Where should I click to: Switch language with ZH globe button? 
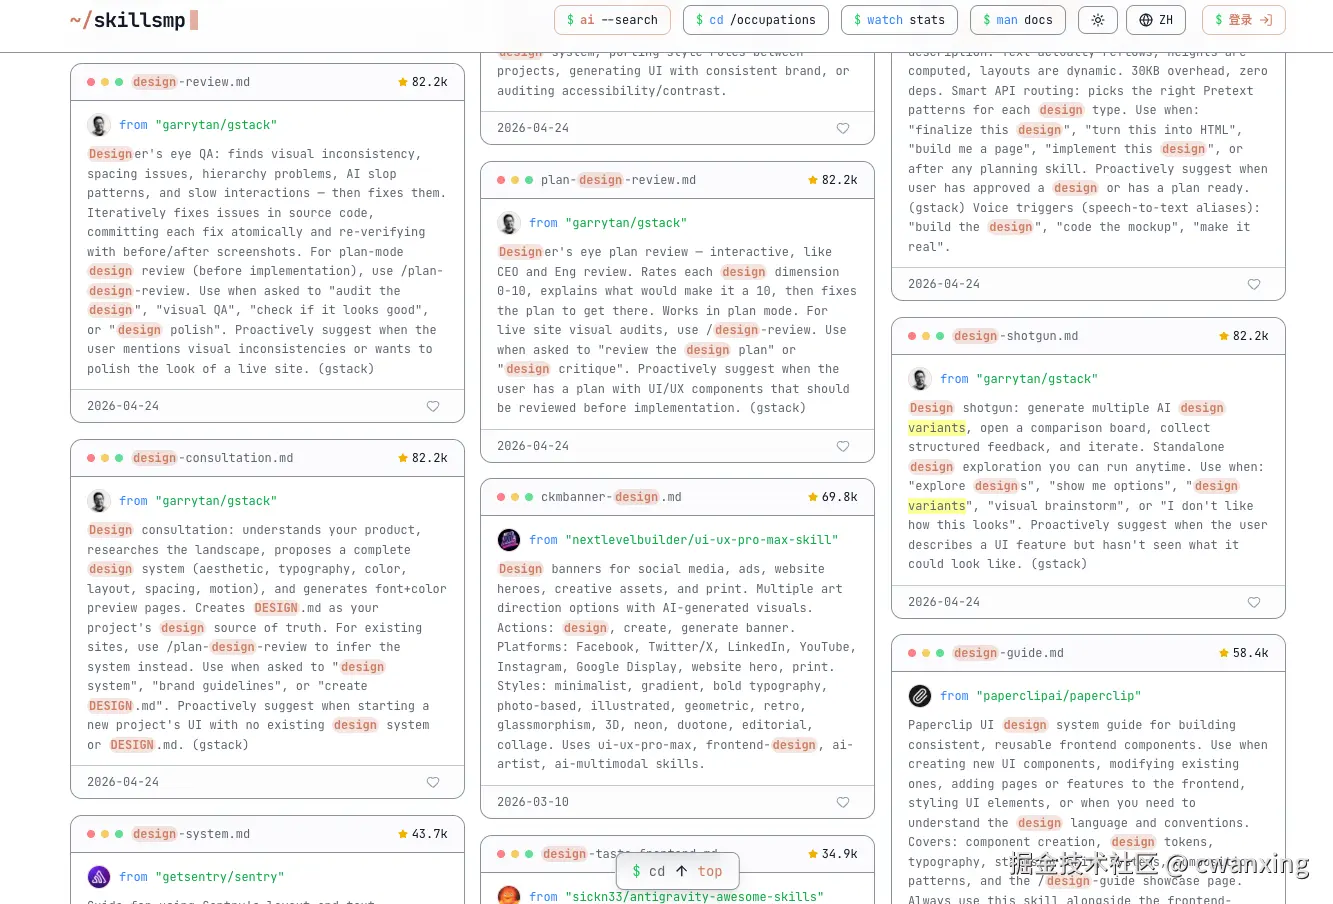pos(1156,20)
